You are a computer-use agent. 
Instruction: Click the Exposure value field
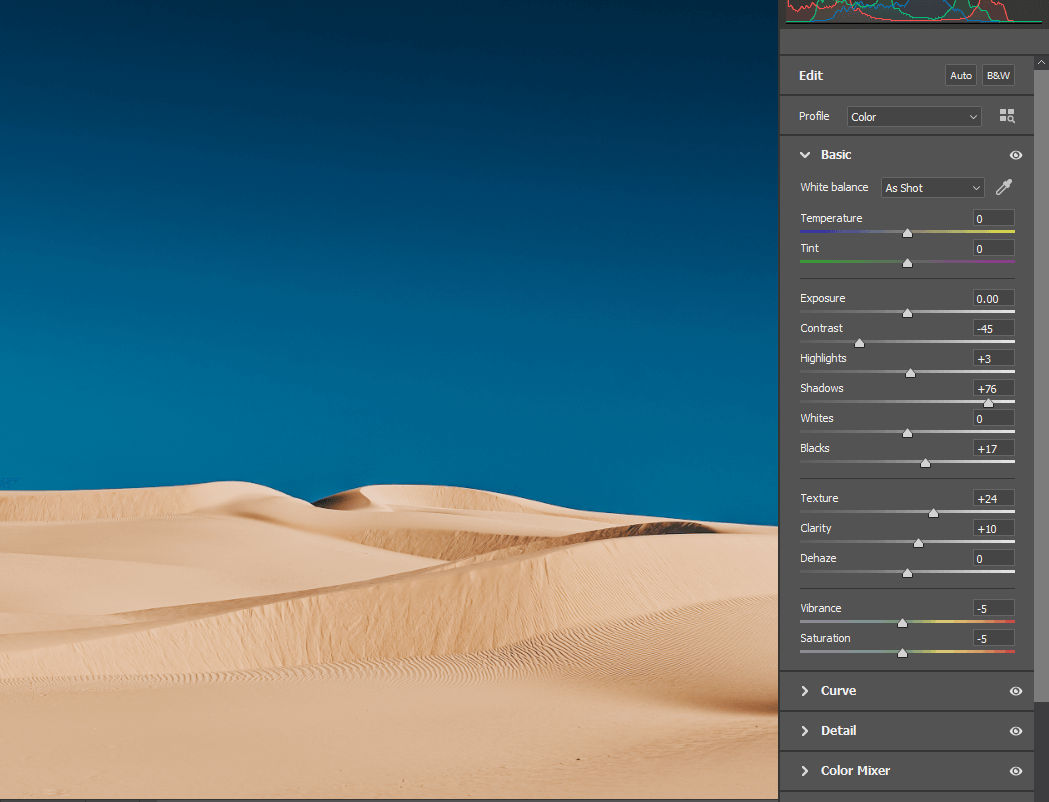coord(992,298)
